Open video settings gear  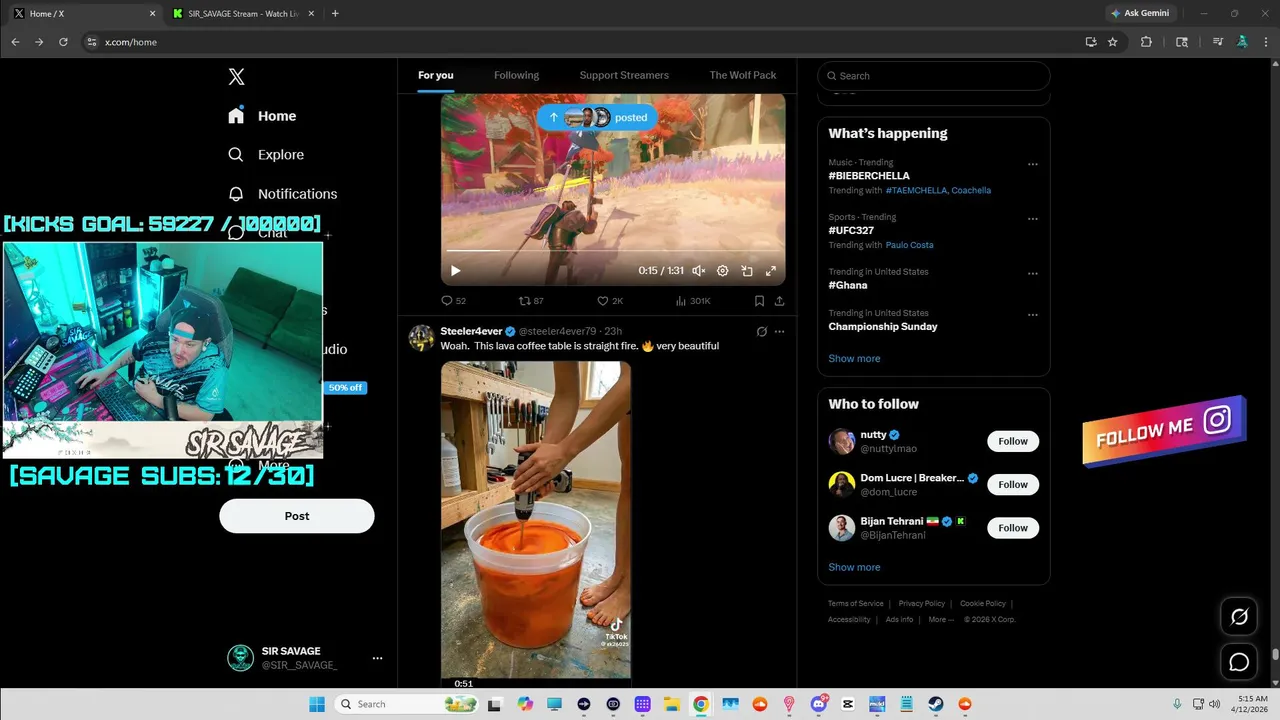tap(723, 271)
